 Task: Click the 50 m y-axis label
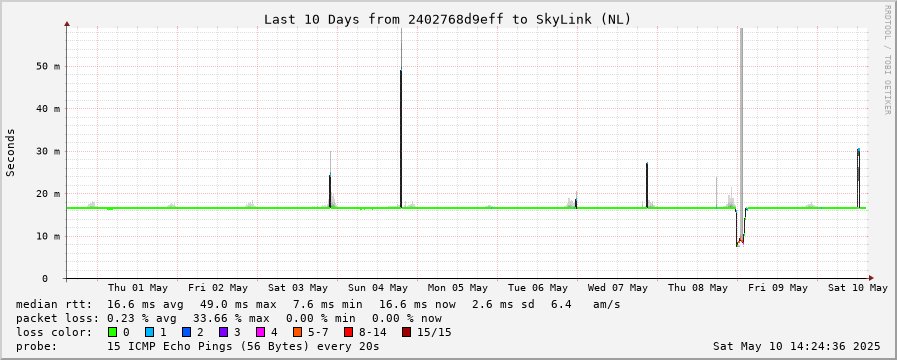49,66
